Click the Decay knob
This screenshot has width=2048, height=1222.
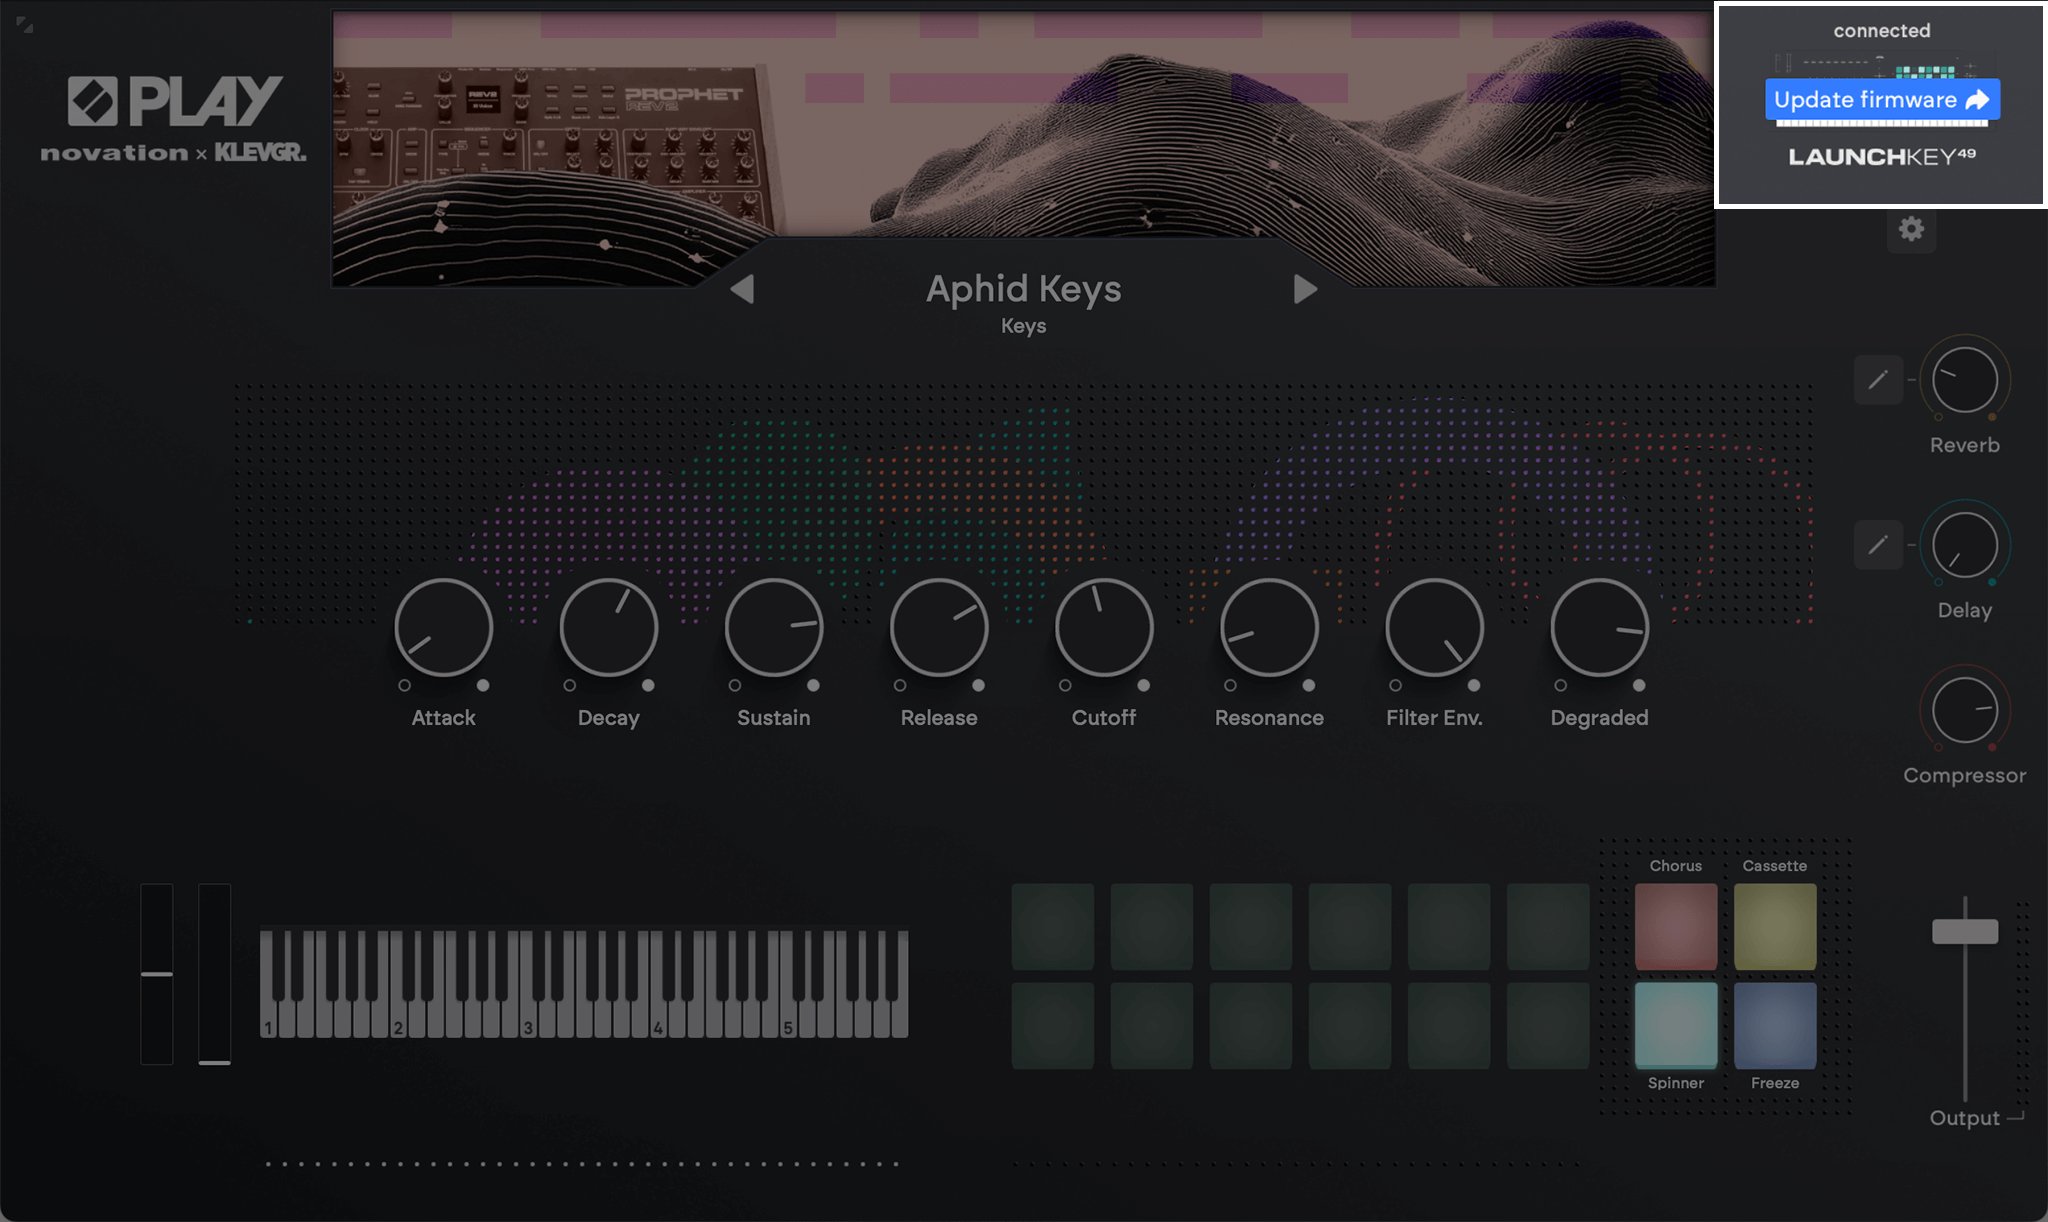point(608,628)
